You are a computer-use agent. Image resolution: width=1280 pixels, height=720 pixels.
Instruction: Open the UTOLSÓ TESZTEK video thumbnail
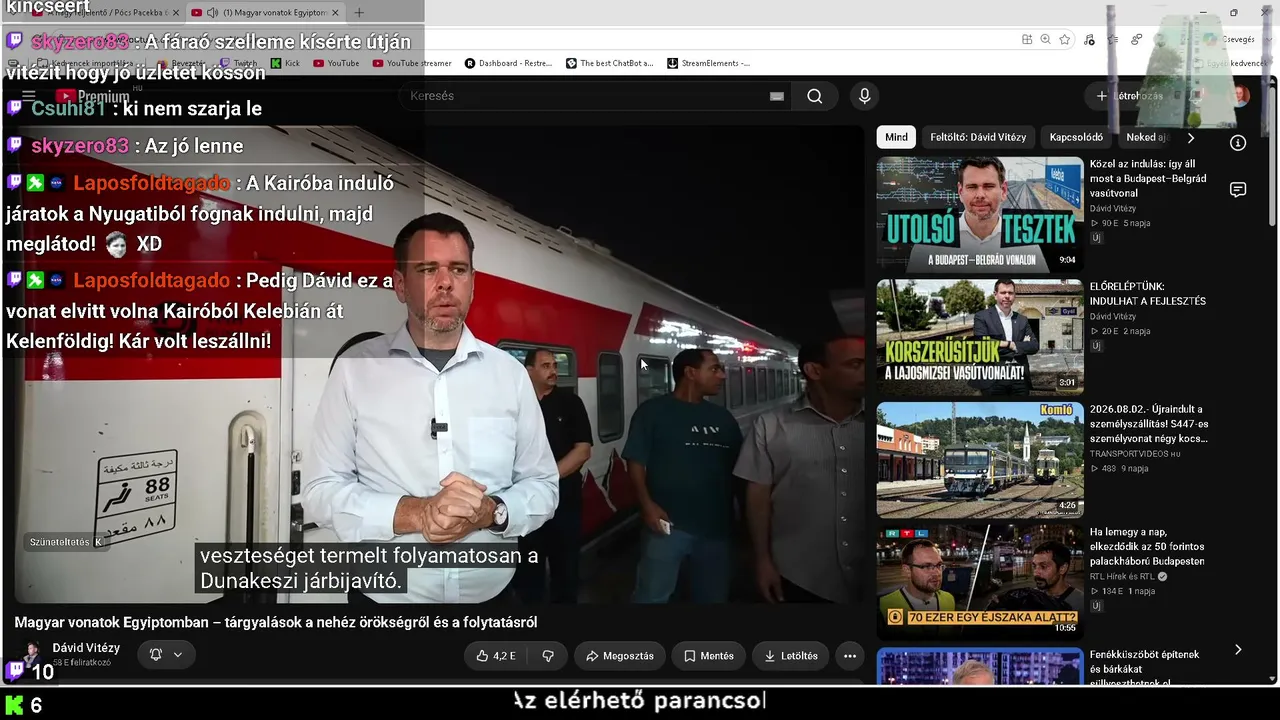click(980, 214)
